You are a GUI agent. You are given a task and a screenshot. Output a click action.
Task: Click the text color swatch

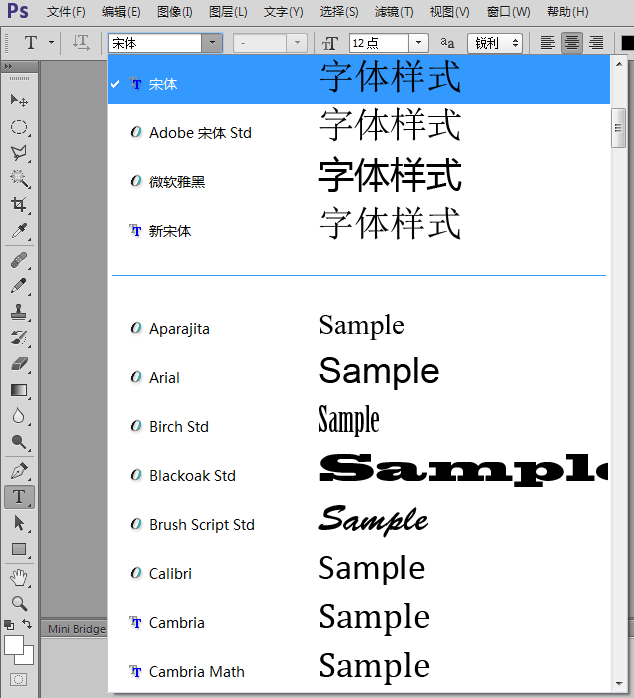coord(627,43)
